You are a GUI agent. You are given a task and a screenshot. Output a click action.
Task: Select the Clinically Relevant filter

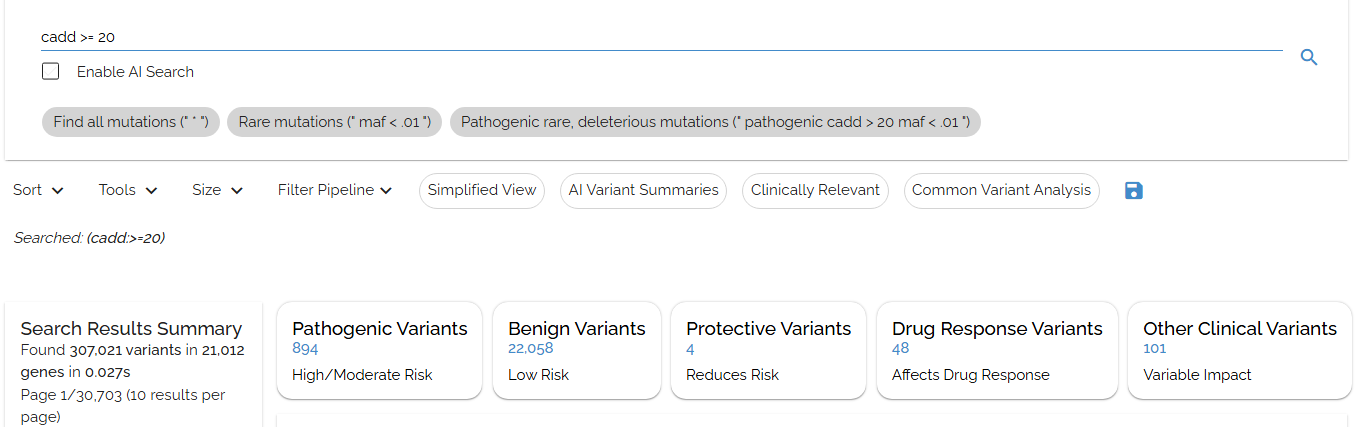(x=815, y=190)
